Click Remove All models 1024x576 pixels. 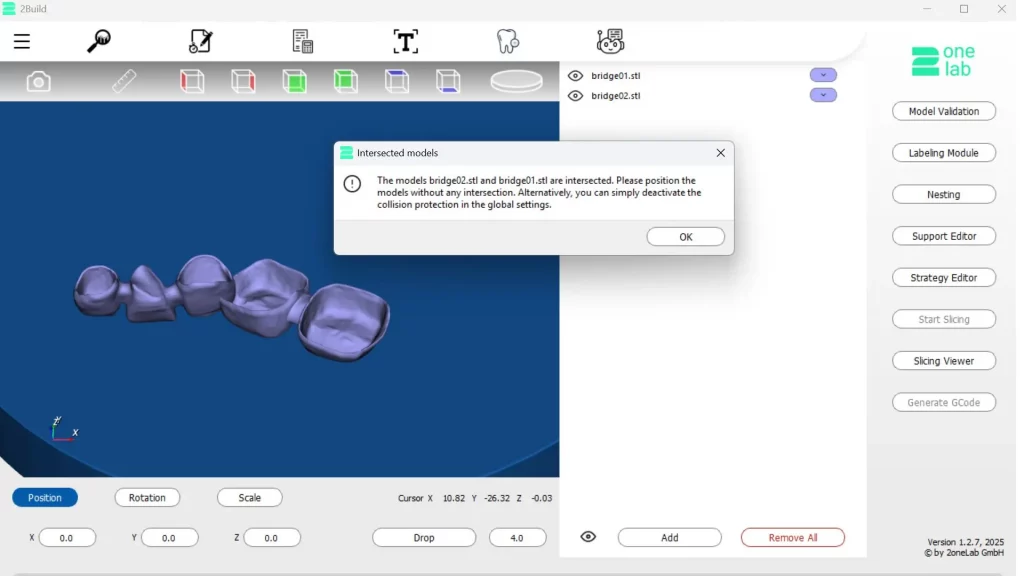click(793, 537)
